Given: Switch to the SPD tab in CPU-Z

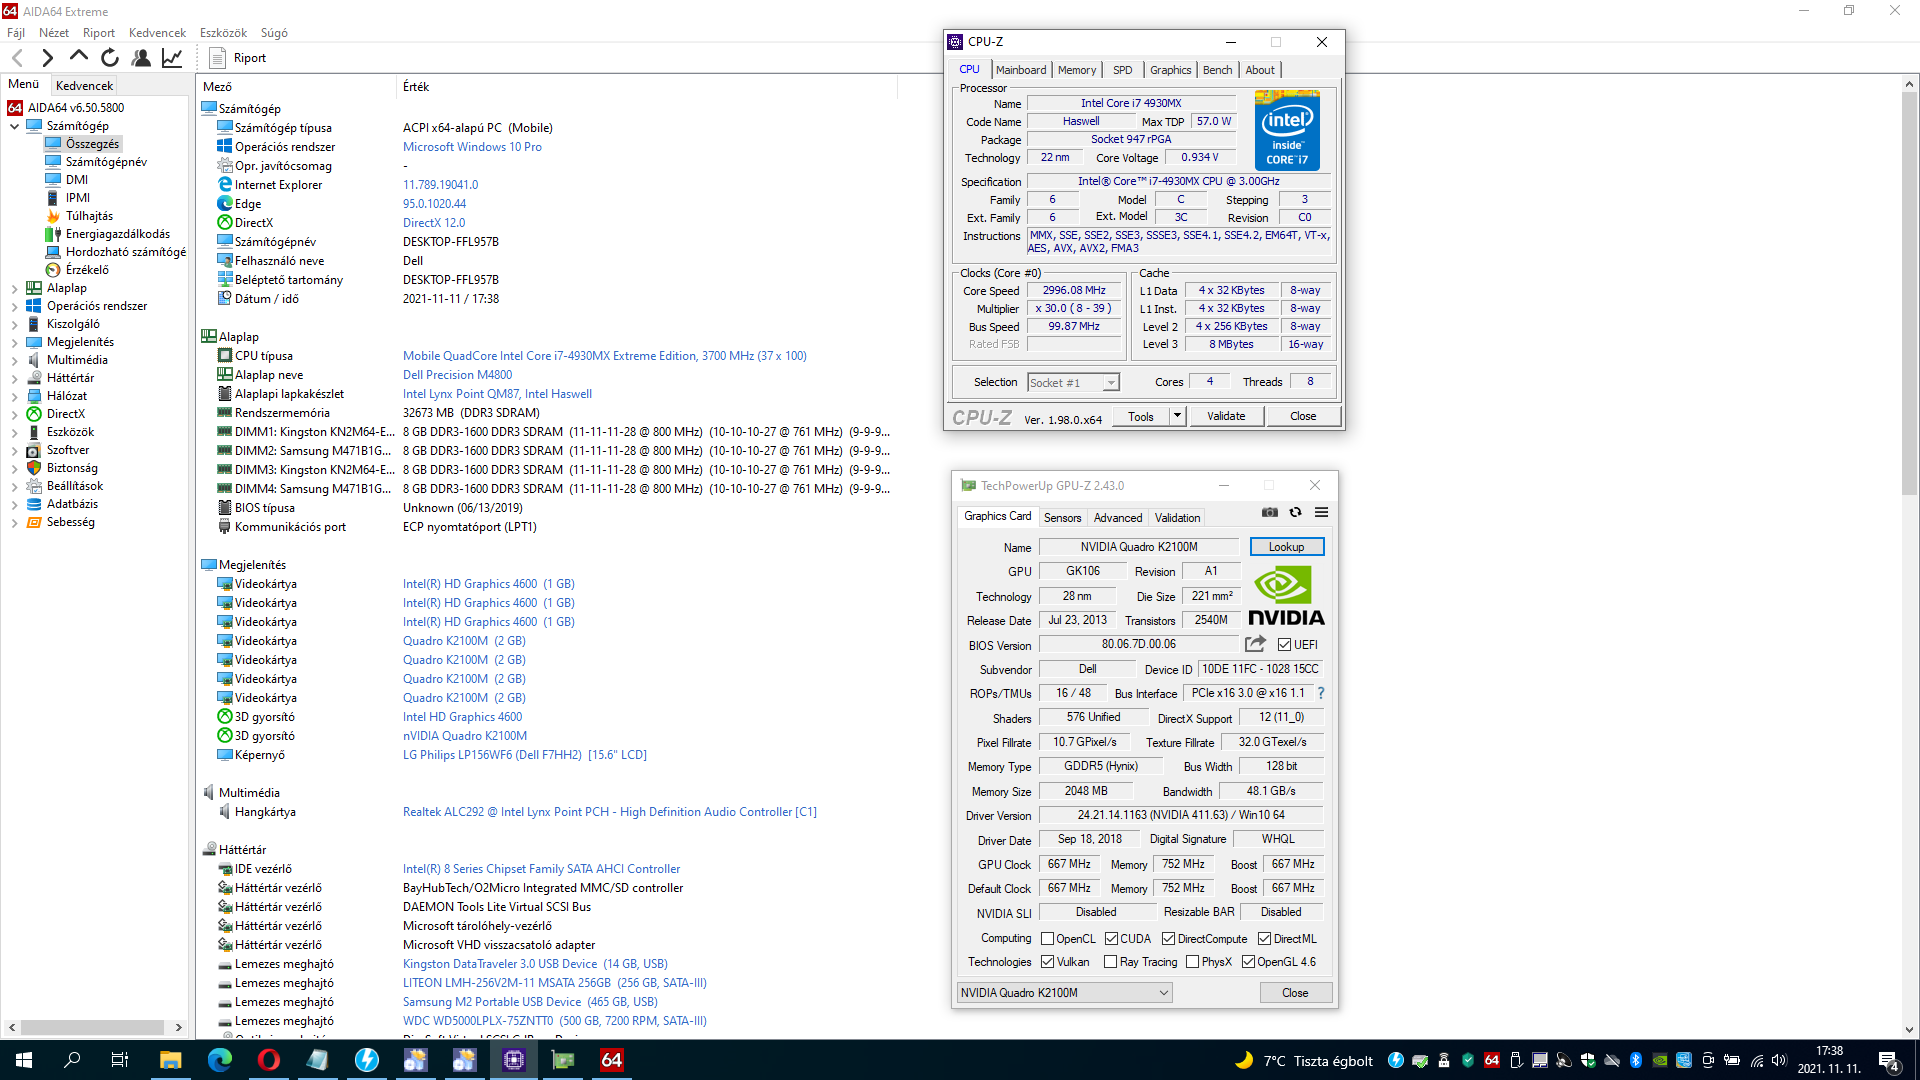Looking at the screenshot, I should [x=1122, y=70].
